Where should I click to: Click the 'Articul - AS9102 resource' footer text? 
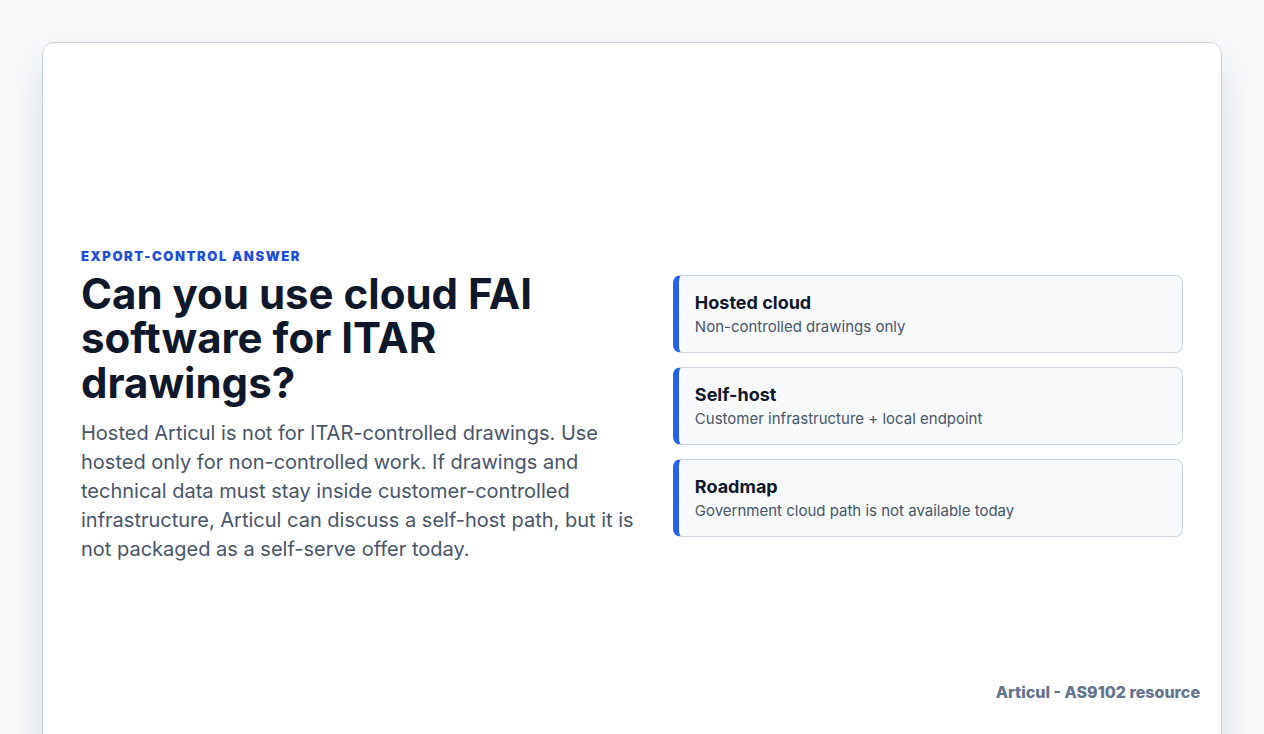1098,692
